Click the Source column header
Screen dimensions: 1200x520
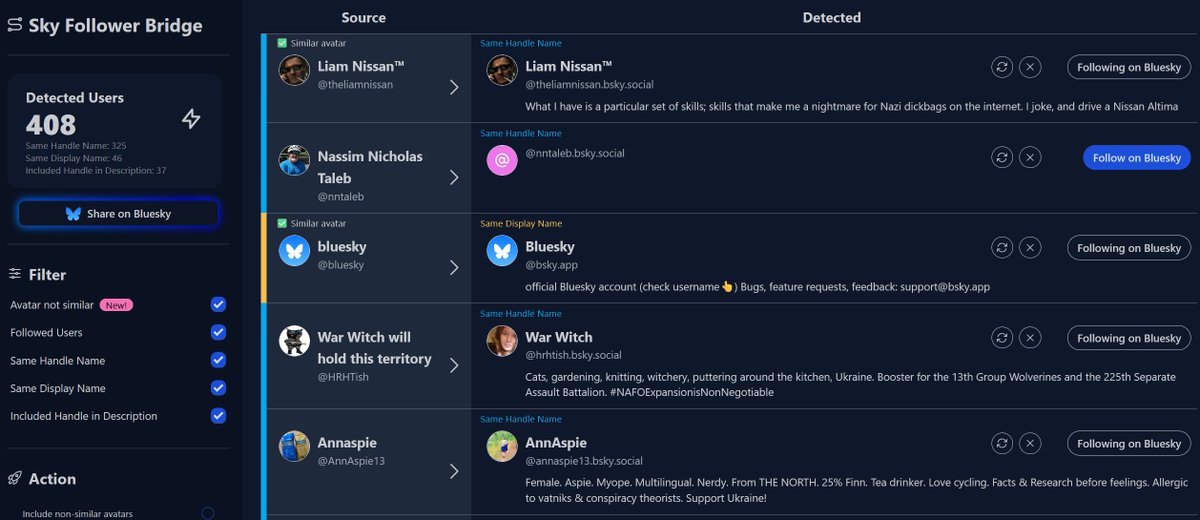[363, 17]
